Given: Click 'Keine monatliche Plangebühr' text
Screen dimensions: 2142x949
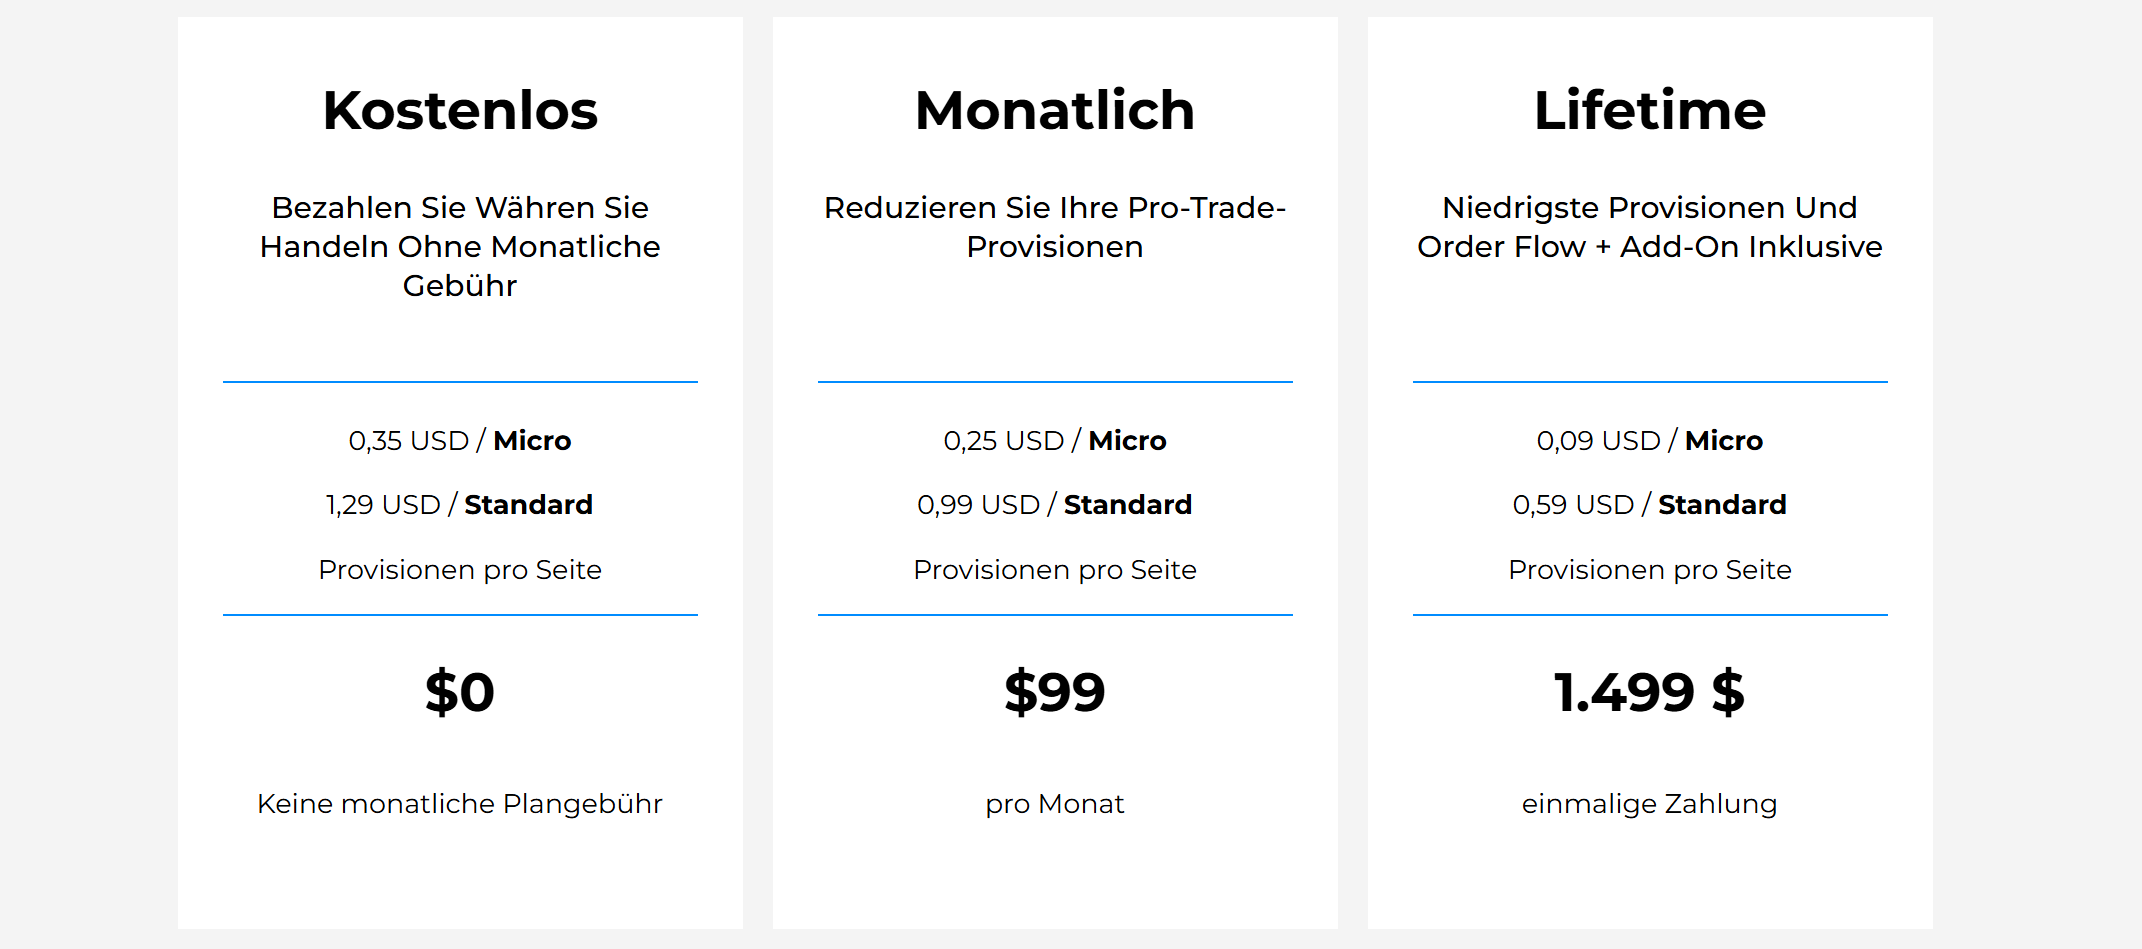Looking at the screenshot, I should [460, 804].
